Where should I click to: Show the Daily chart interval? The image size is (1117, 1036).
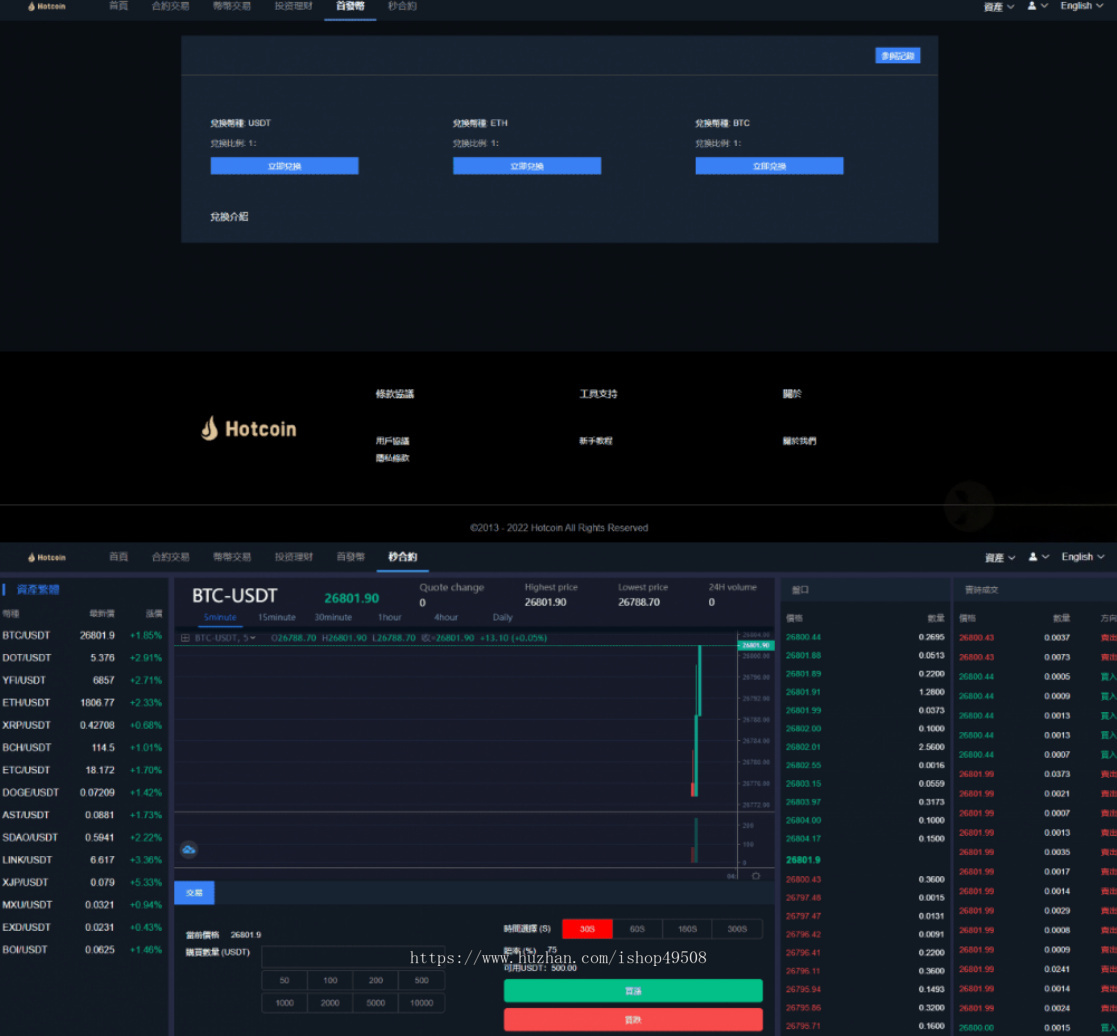pos(502,617)
